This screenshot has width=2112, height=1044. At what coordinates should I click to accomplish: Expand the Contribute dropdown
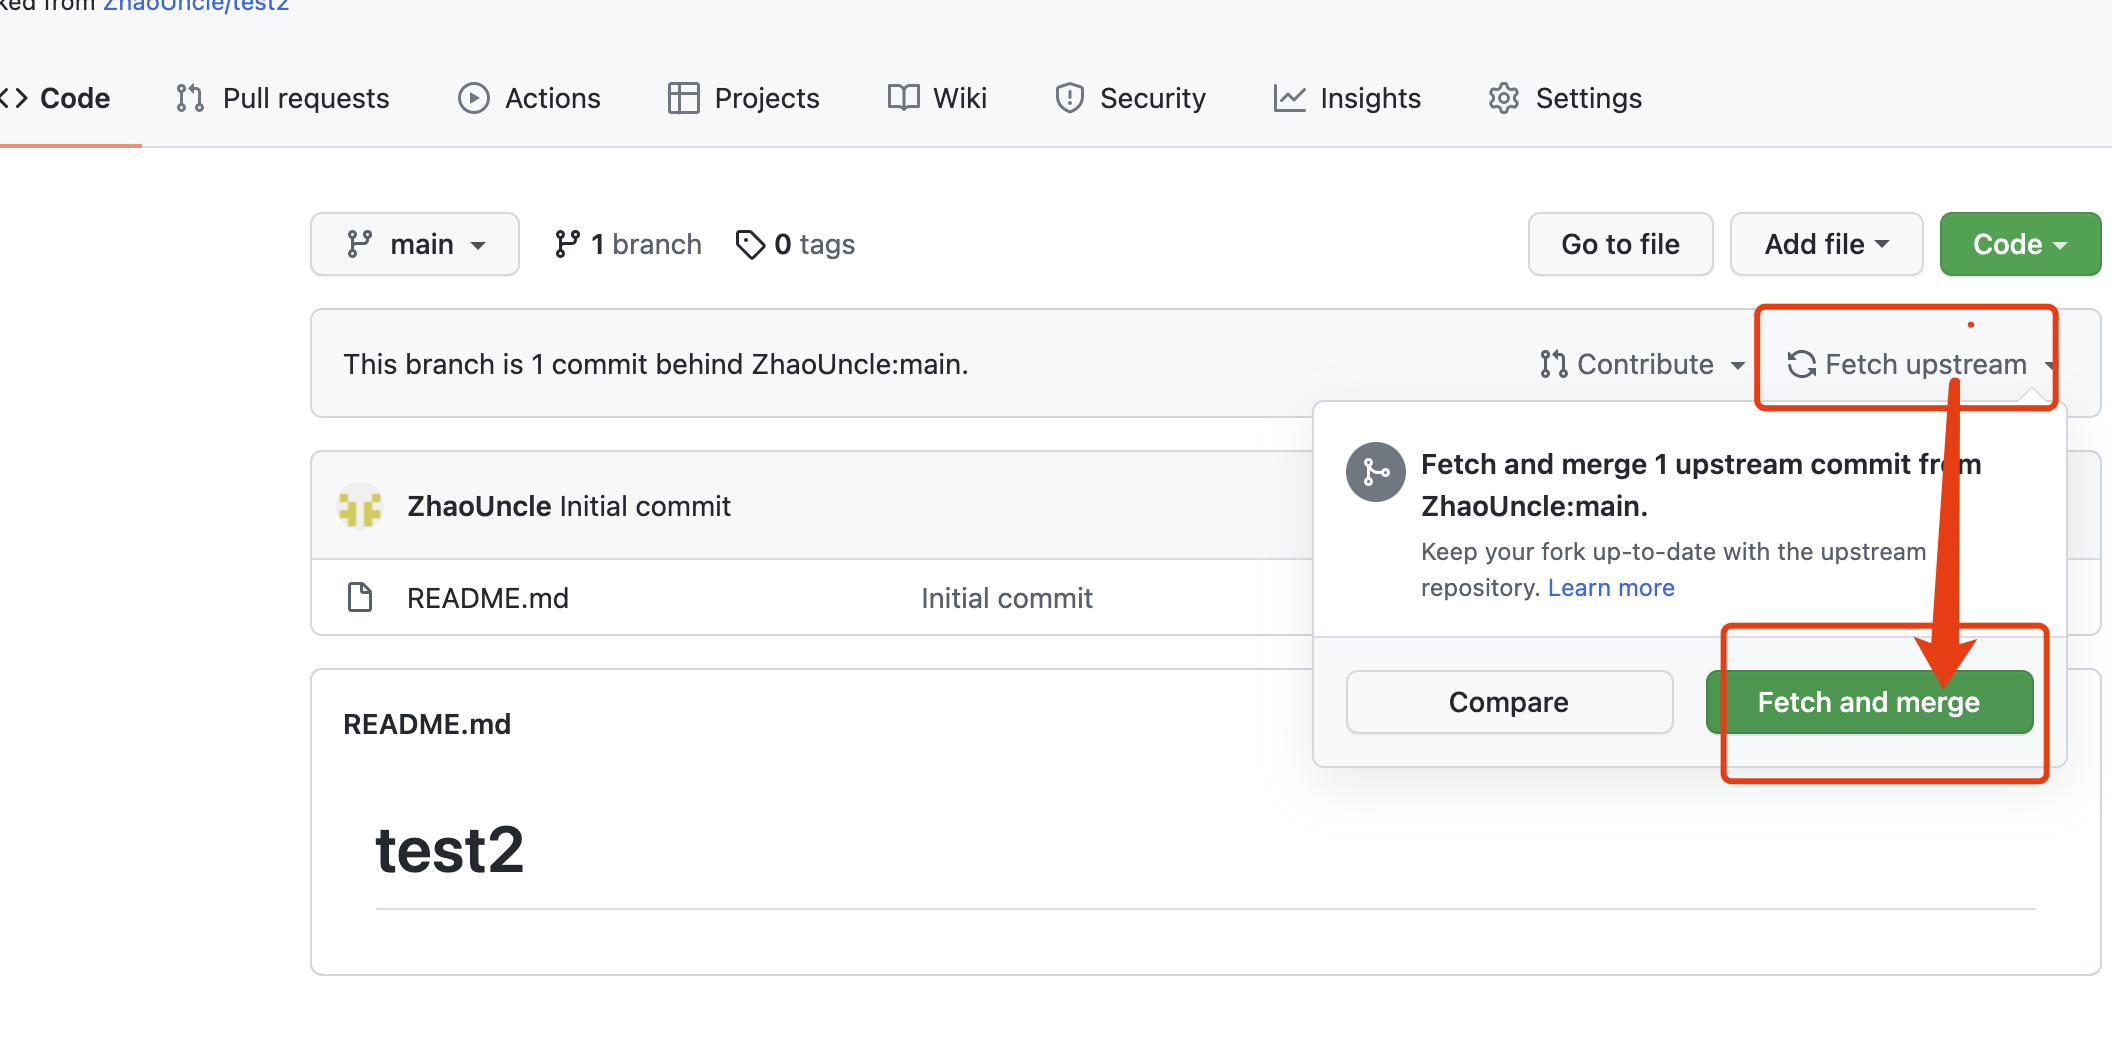(1643, 364)
